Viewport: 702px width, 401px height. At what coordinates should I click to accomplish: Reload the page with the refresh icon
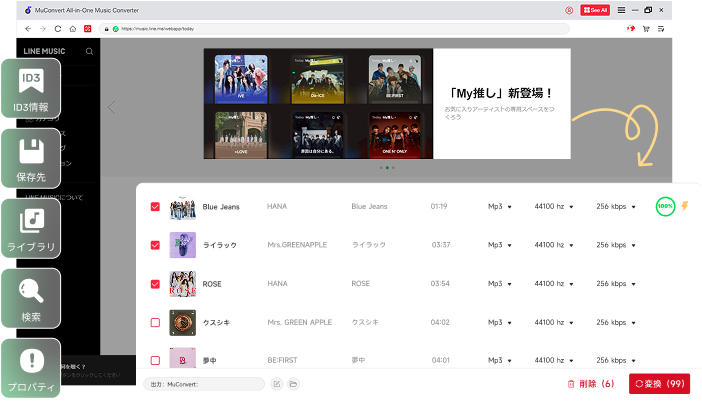[x=58, y=29]
